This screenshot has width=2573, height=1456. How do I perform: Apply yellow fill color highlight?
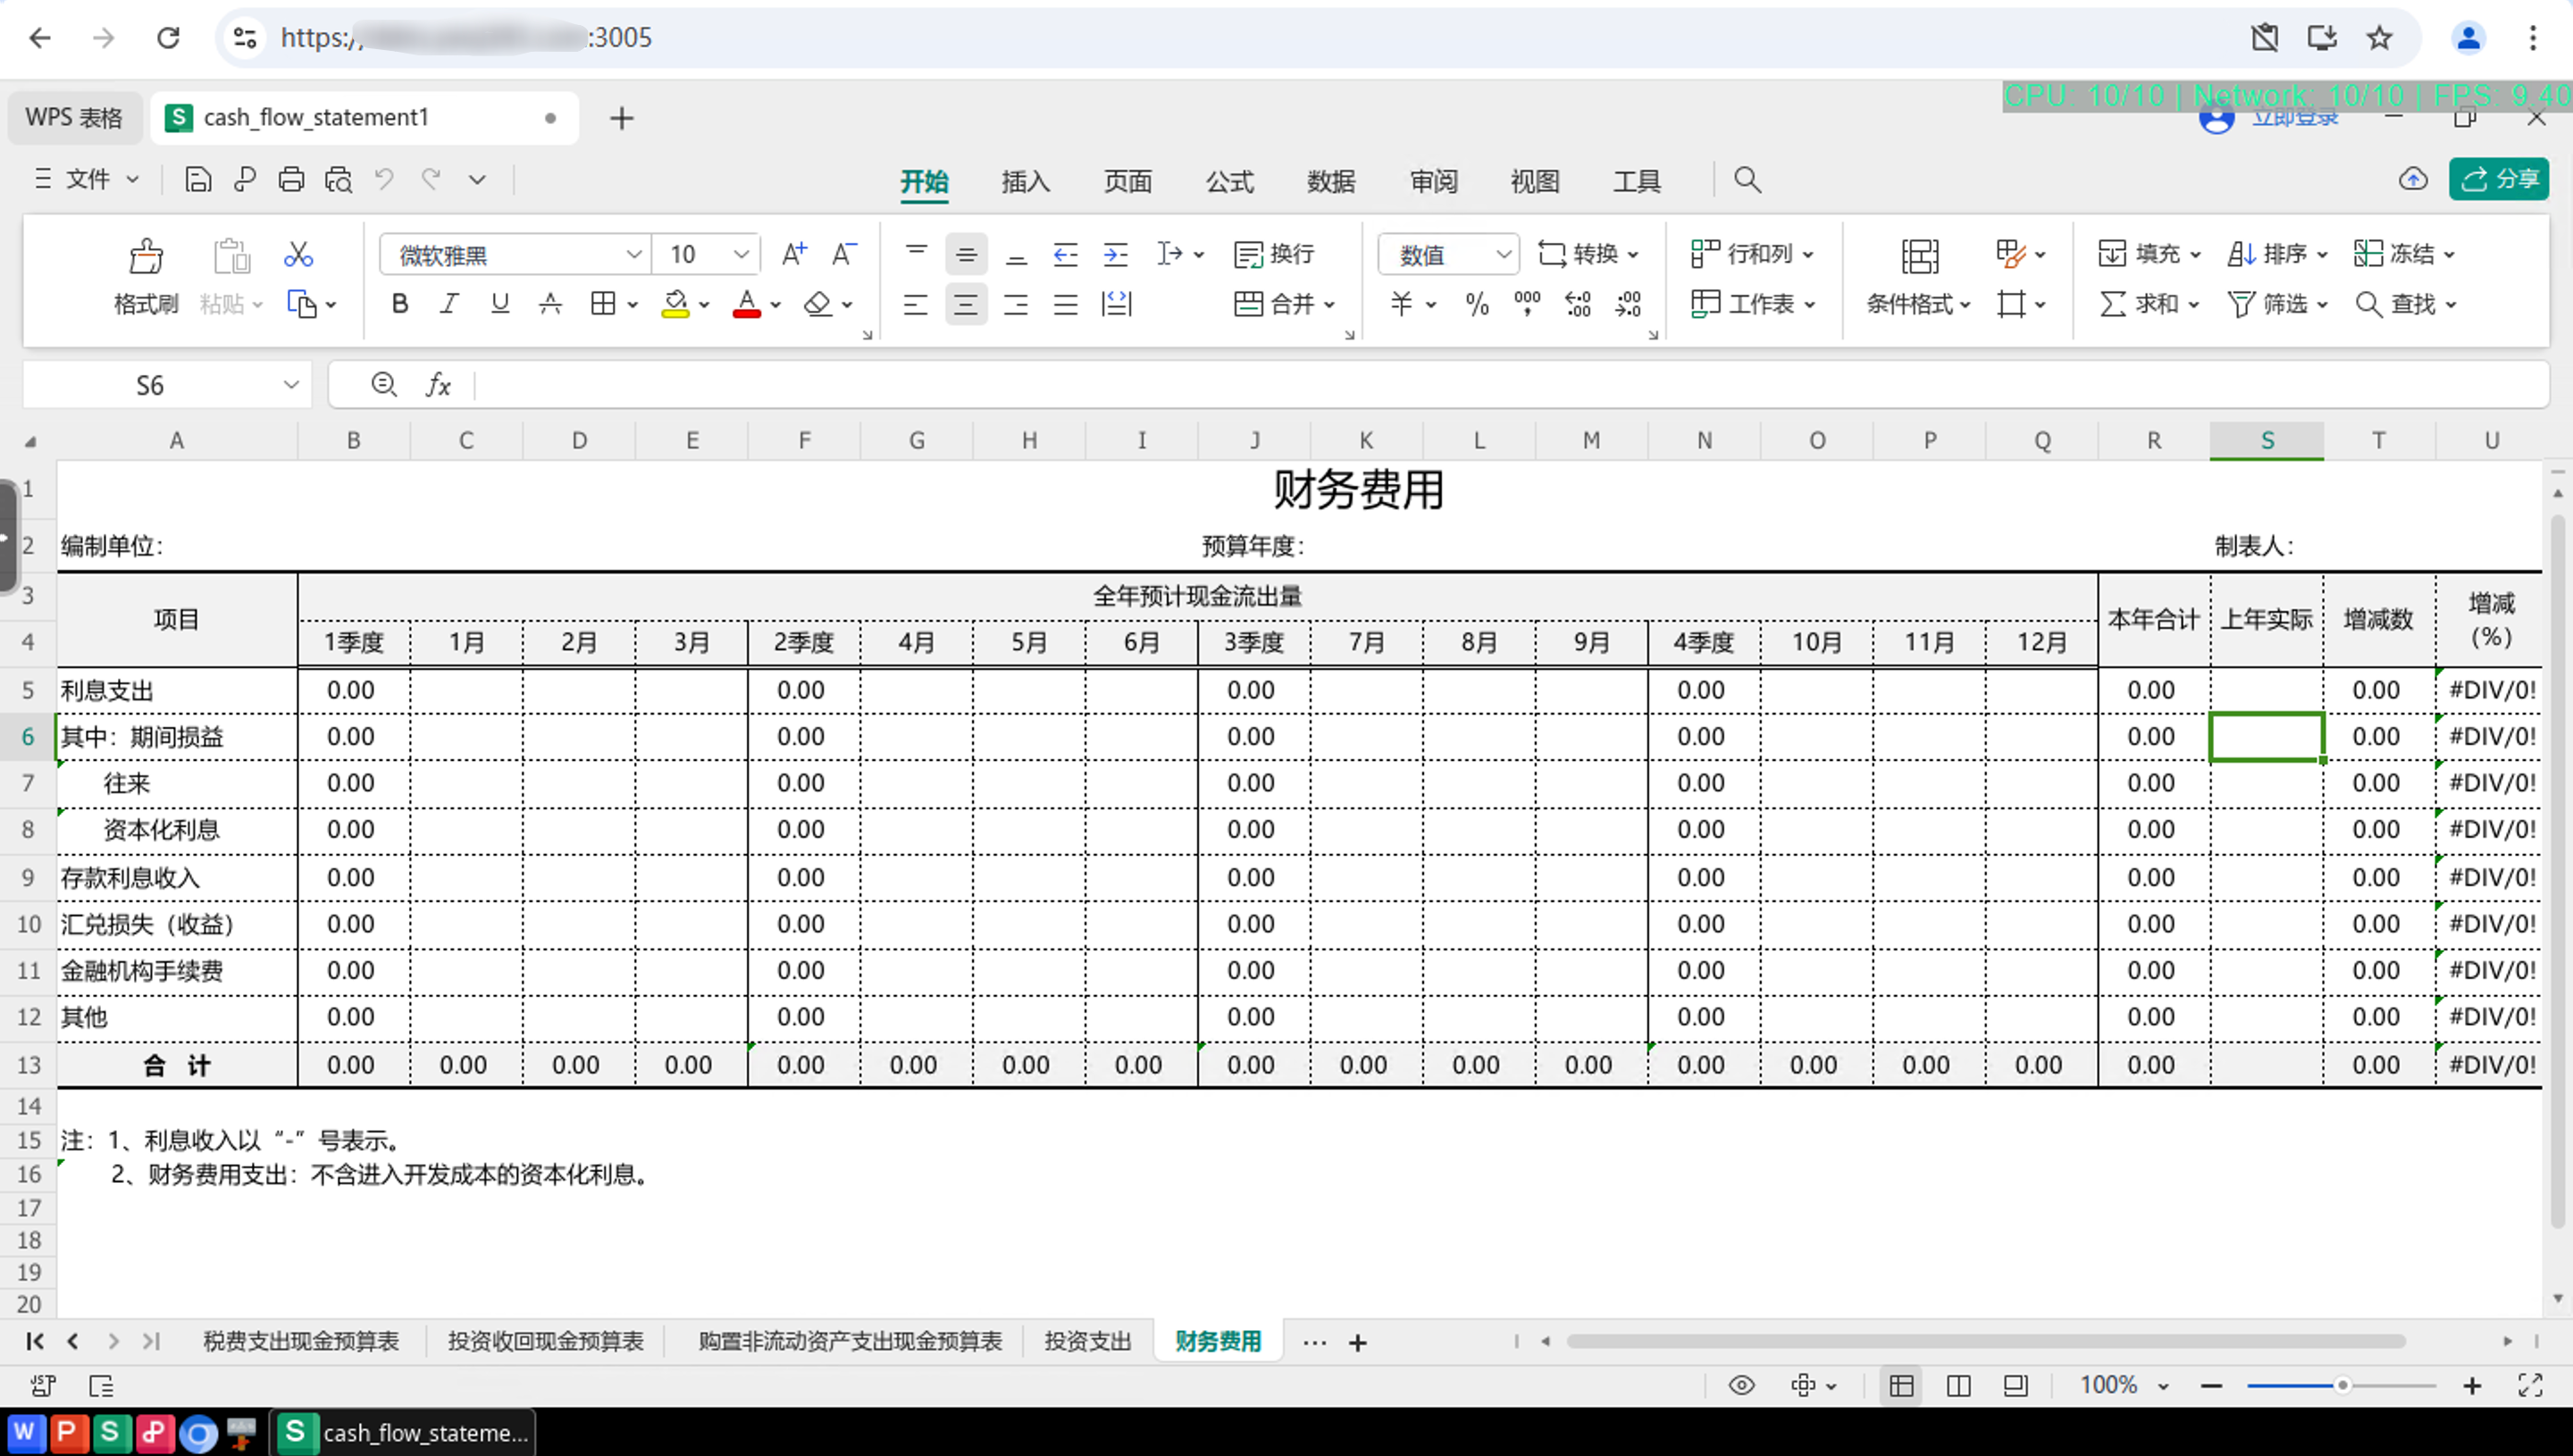tap(675, 304)
